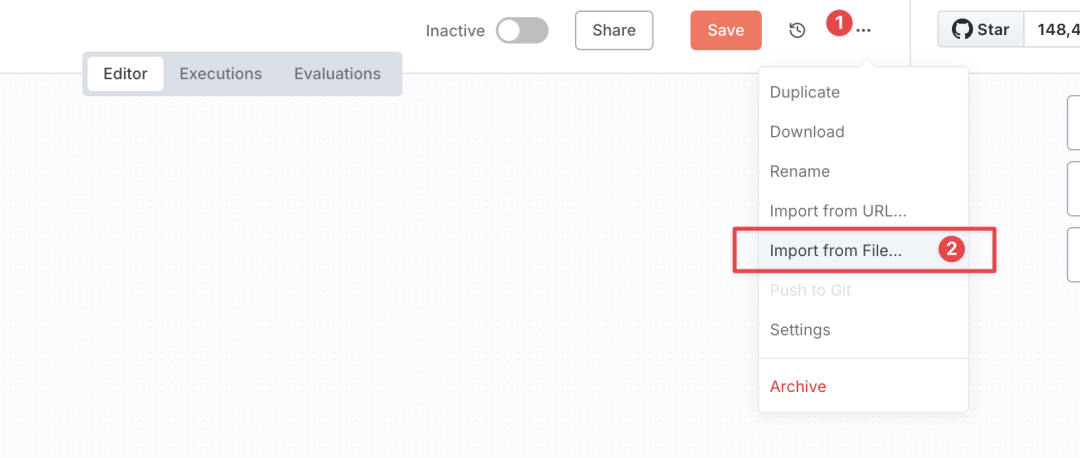This screenshot has width=1080, height=458.
Task: Click the red Archive option
Action: [798, 386]
